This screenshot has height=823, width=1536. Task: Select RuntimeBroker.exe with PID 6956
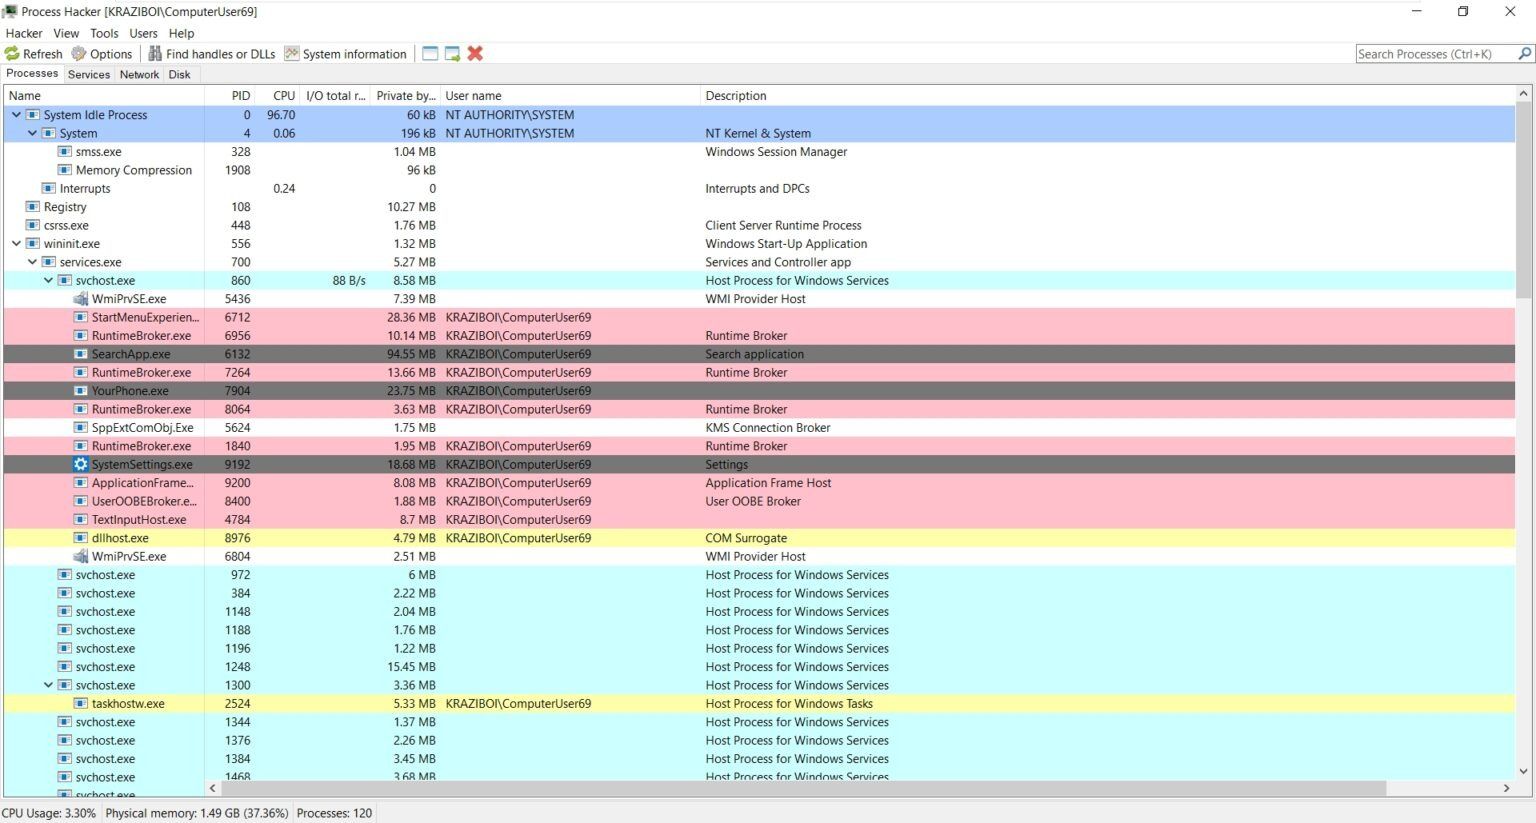click(760, 336)
